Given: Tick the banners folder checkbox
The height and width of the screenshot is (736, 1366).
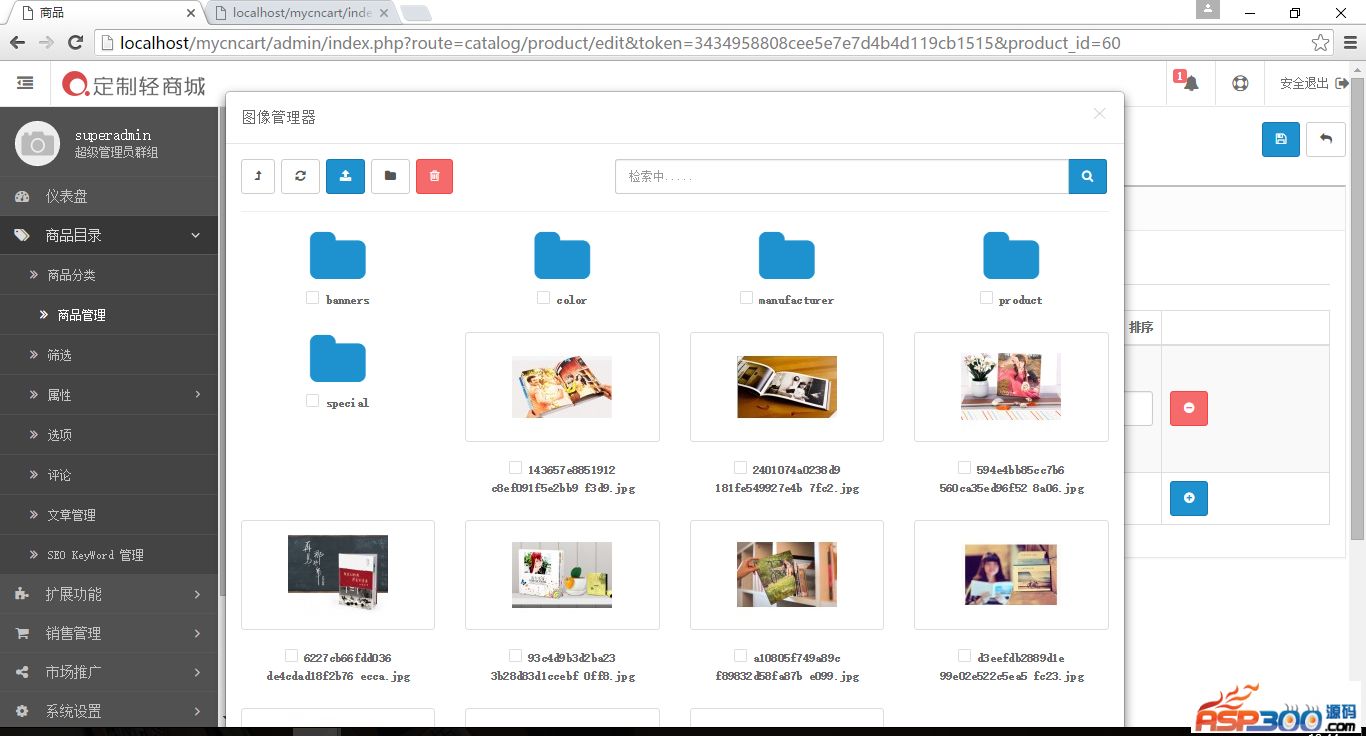Looking at the screenshot, I should pyautogui.click(x=311, y=297).
